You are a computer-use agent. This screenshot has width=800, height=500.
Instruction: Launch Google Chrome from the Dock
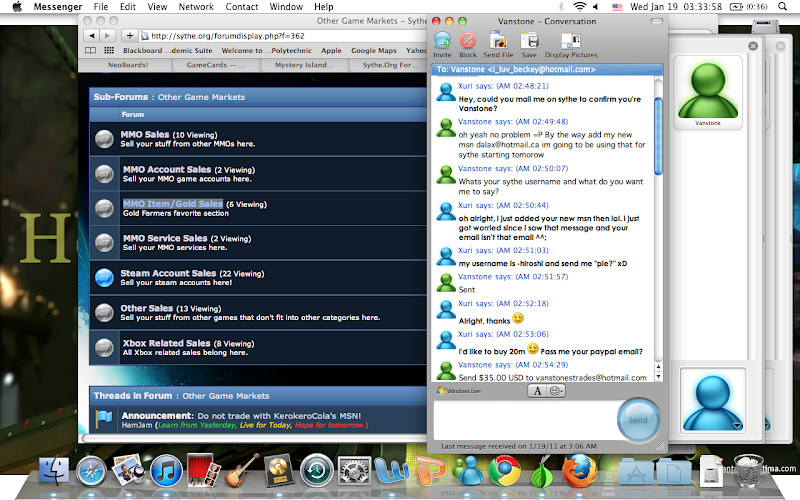[x=504, y=470]
